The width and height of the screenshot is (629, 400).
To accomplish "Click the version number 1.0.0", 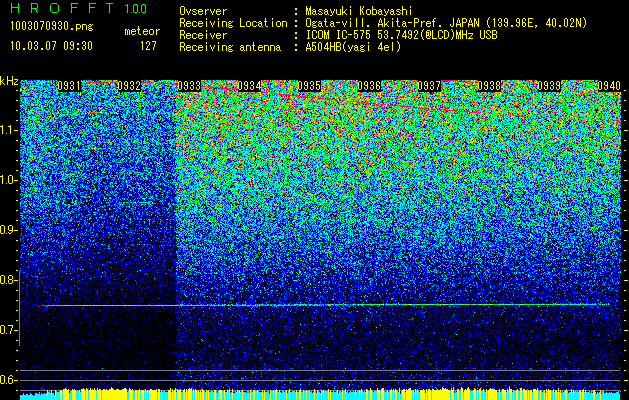I will coord(135,9).
